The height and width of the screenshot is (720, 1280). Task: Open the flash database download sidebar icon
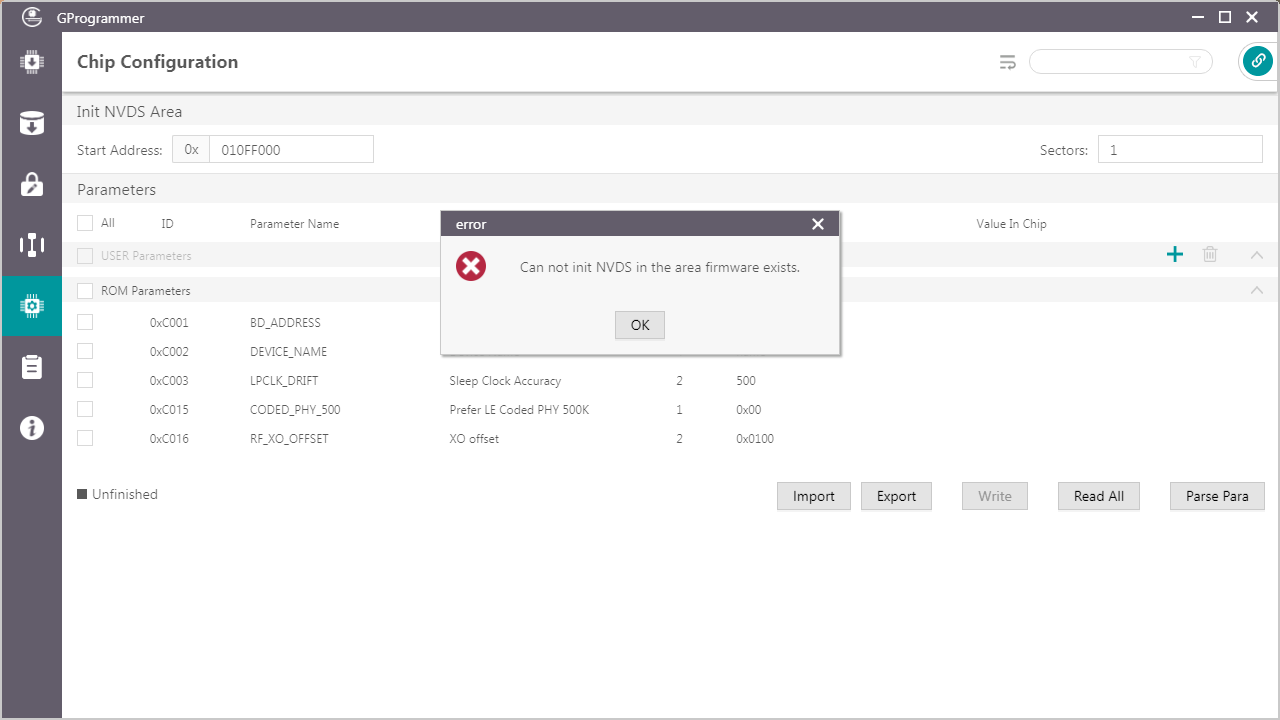[x=31, y=123]
